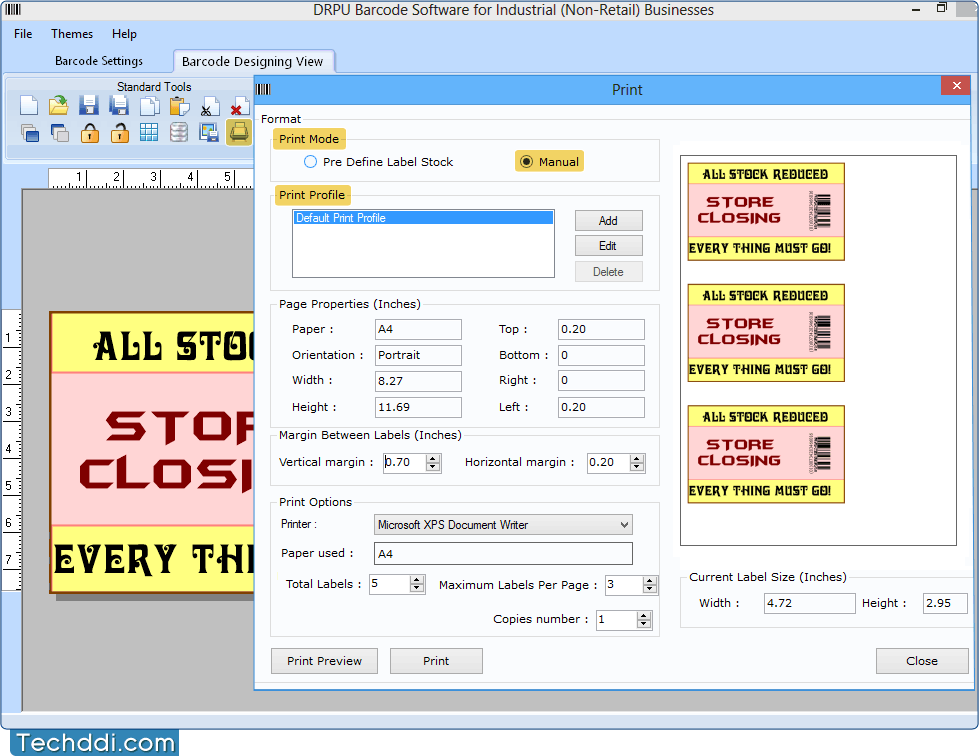Screen dimensions: 979x756
Task: Click the Current Label Size Height field
Action: pyautogui.click(x=945, y=603)
